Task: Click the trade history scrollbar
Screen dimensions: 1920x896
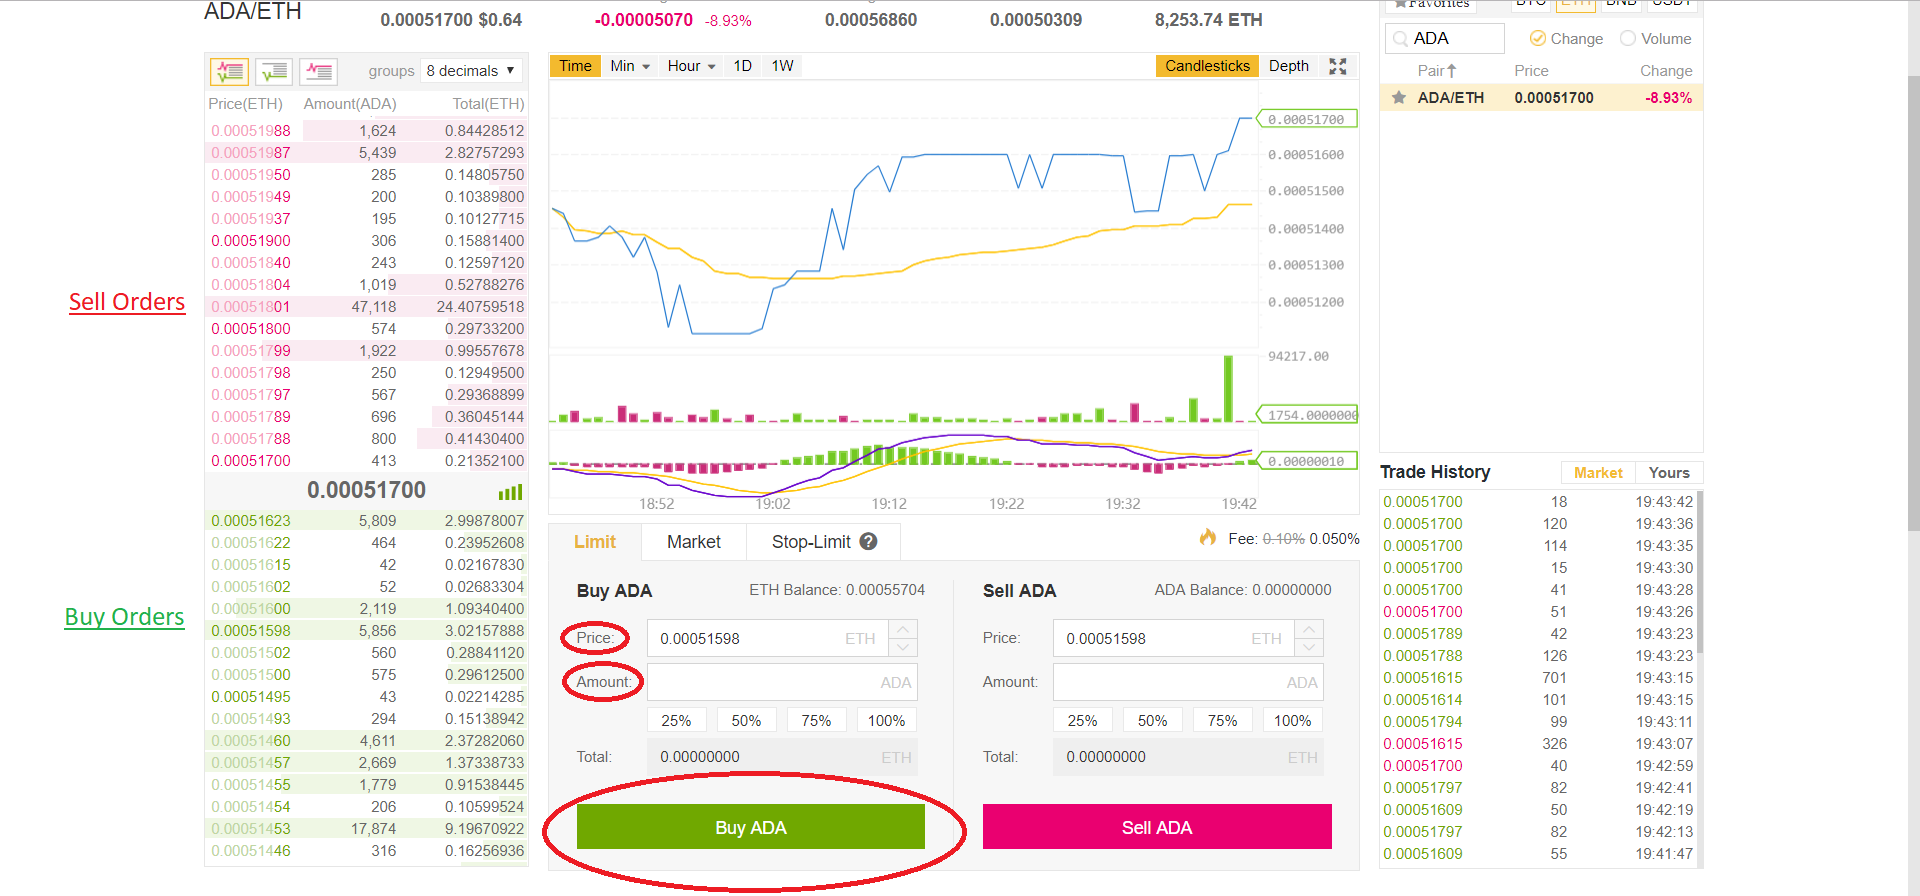Action: coord(1700,572)
